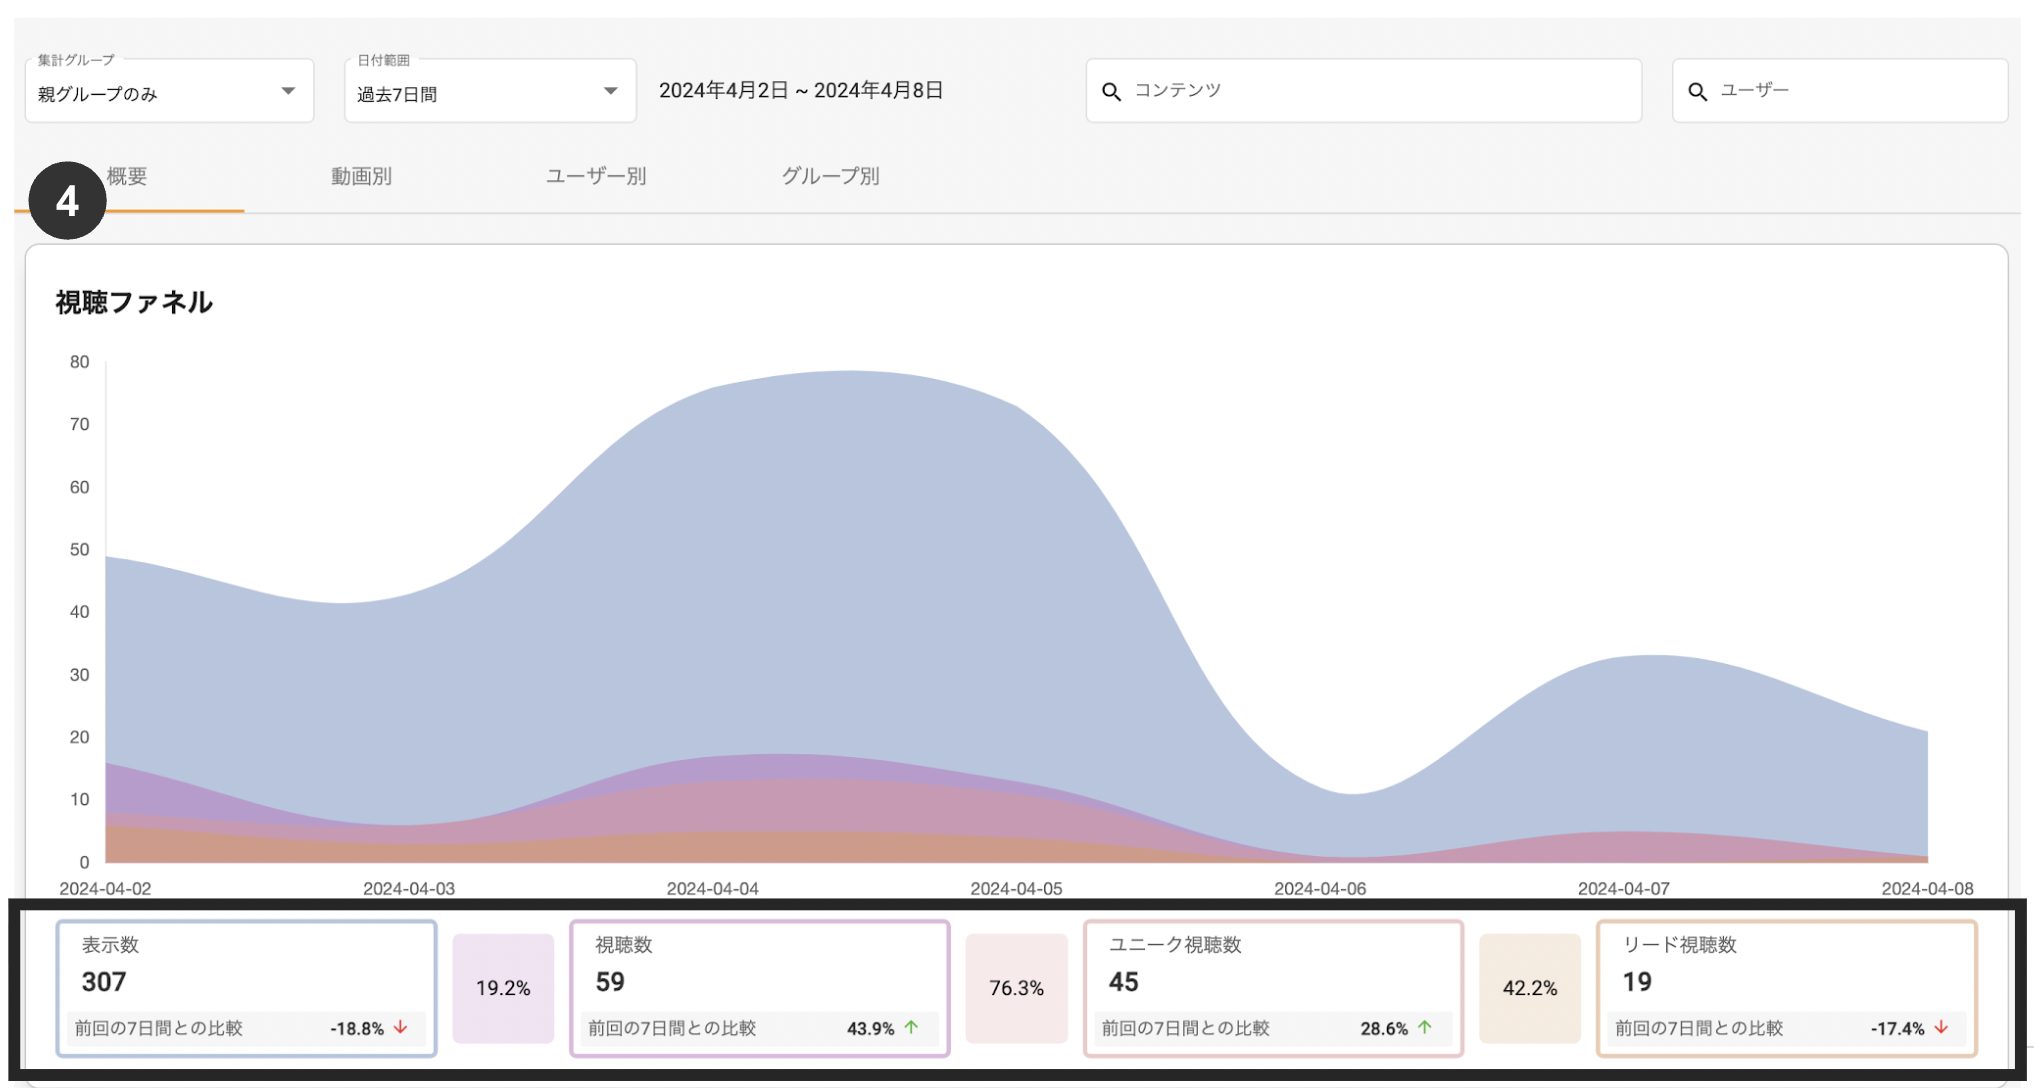This screenshot has height=1088, width=2034.
Task: Click the search icon in コンテンツ field
Action: tap(1111, 92)
